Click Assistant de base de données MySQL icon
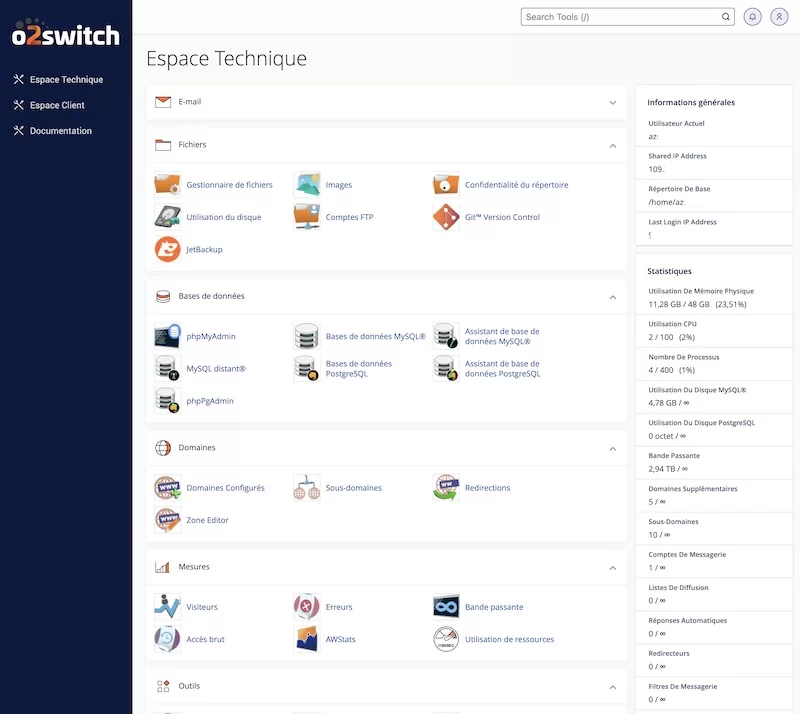800x714 pixels. 446,336
